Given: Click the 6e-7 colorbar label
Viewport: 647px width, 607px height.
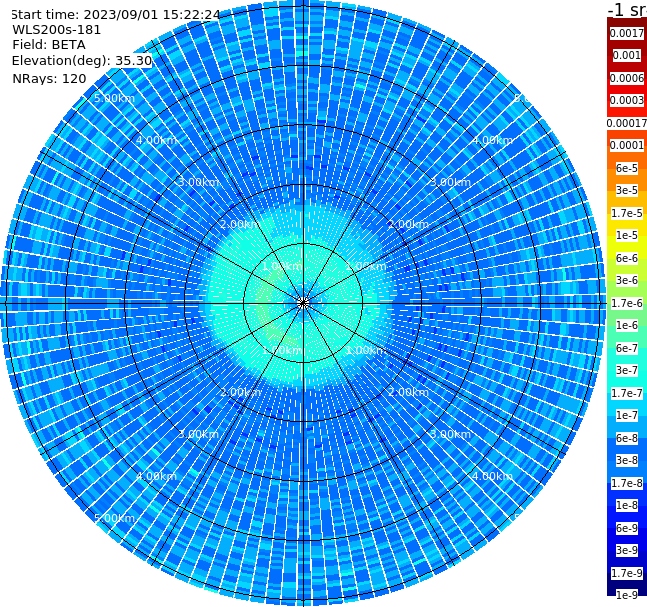Looking at the screenshot, I should pyautogui.click(x=627, y=348).
